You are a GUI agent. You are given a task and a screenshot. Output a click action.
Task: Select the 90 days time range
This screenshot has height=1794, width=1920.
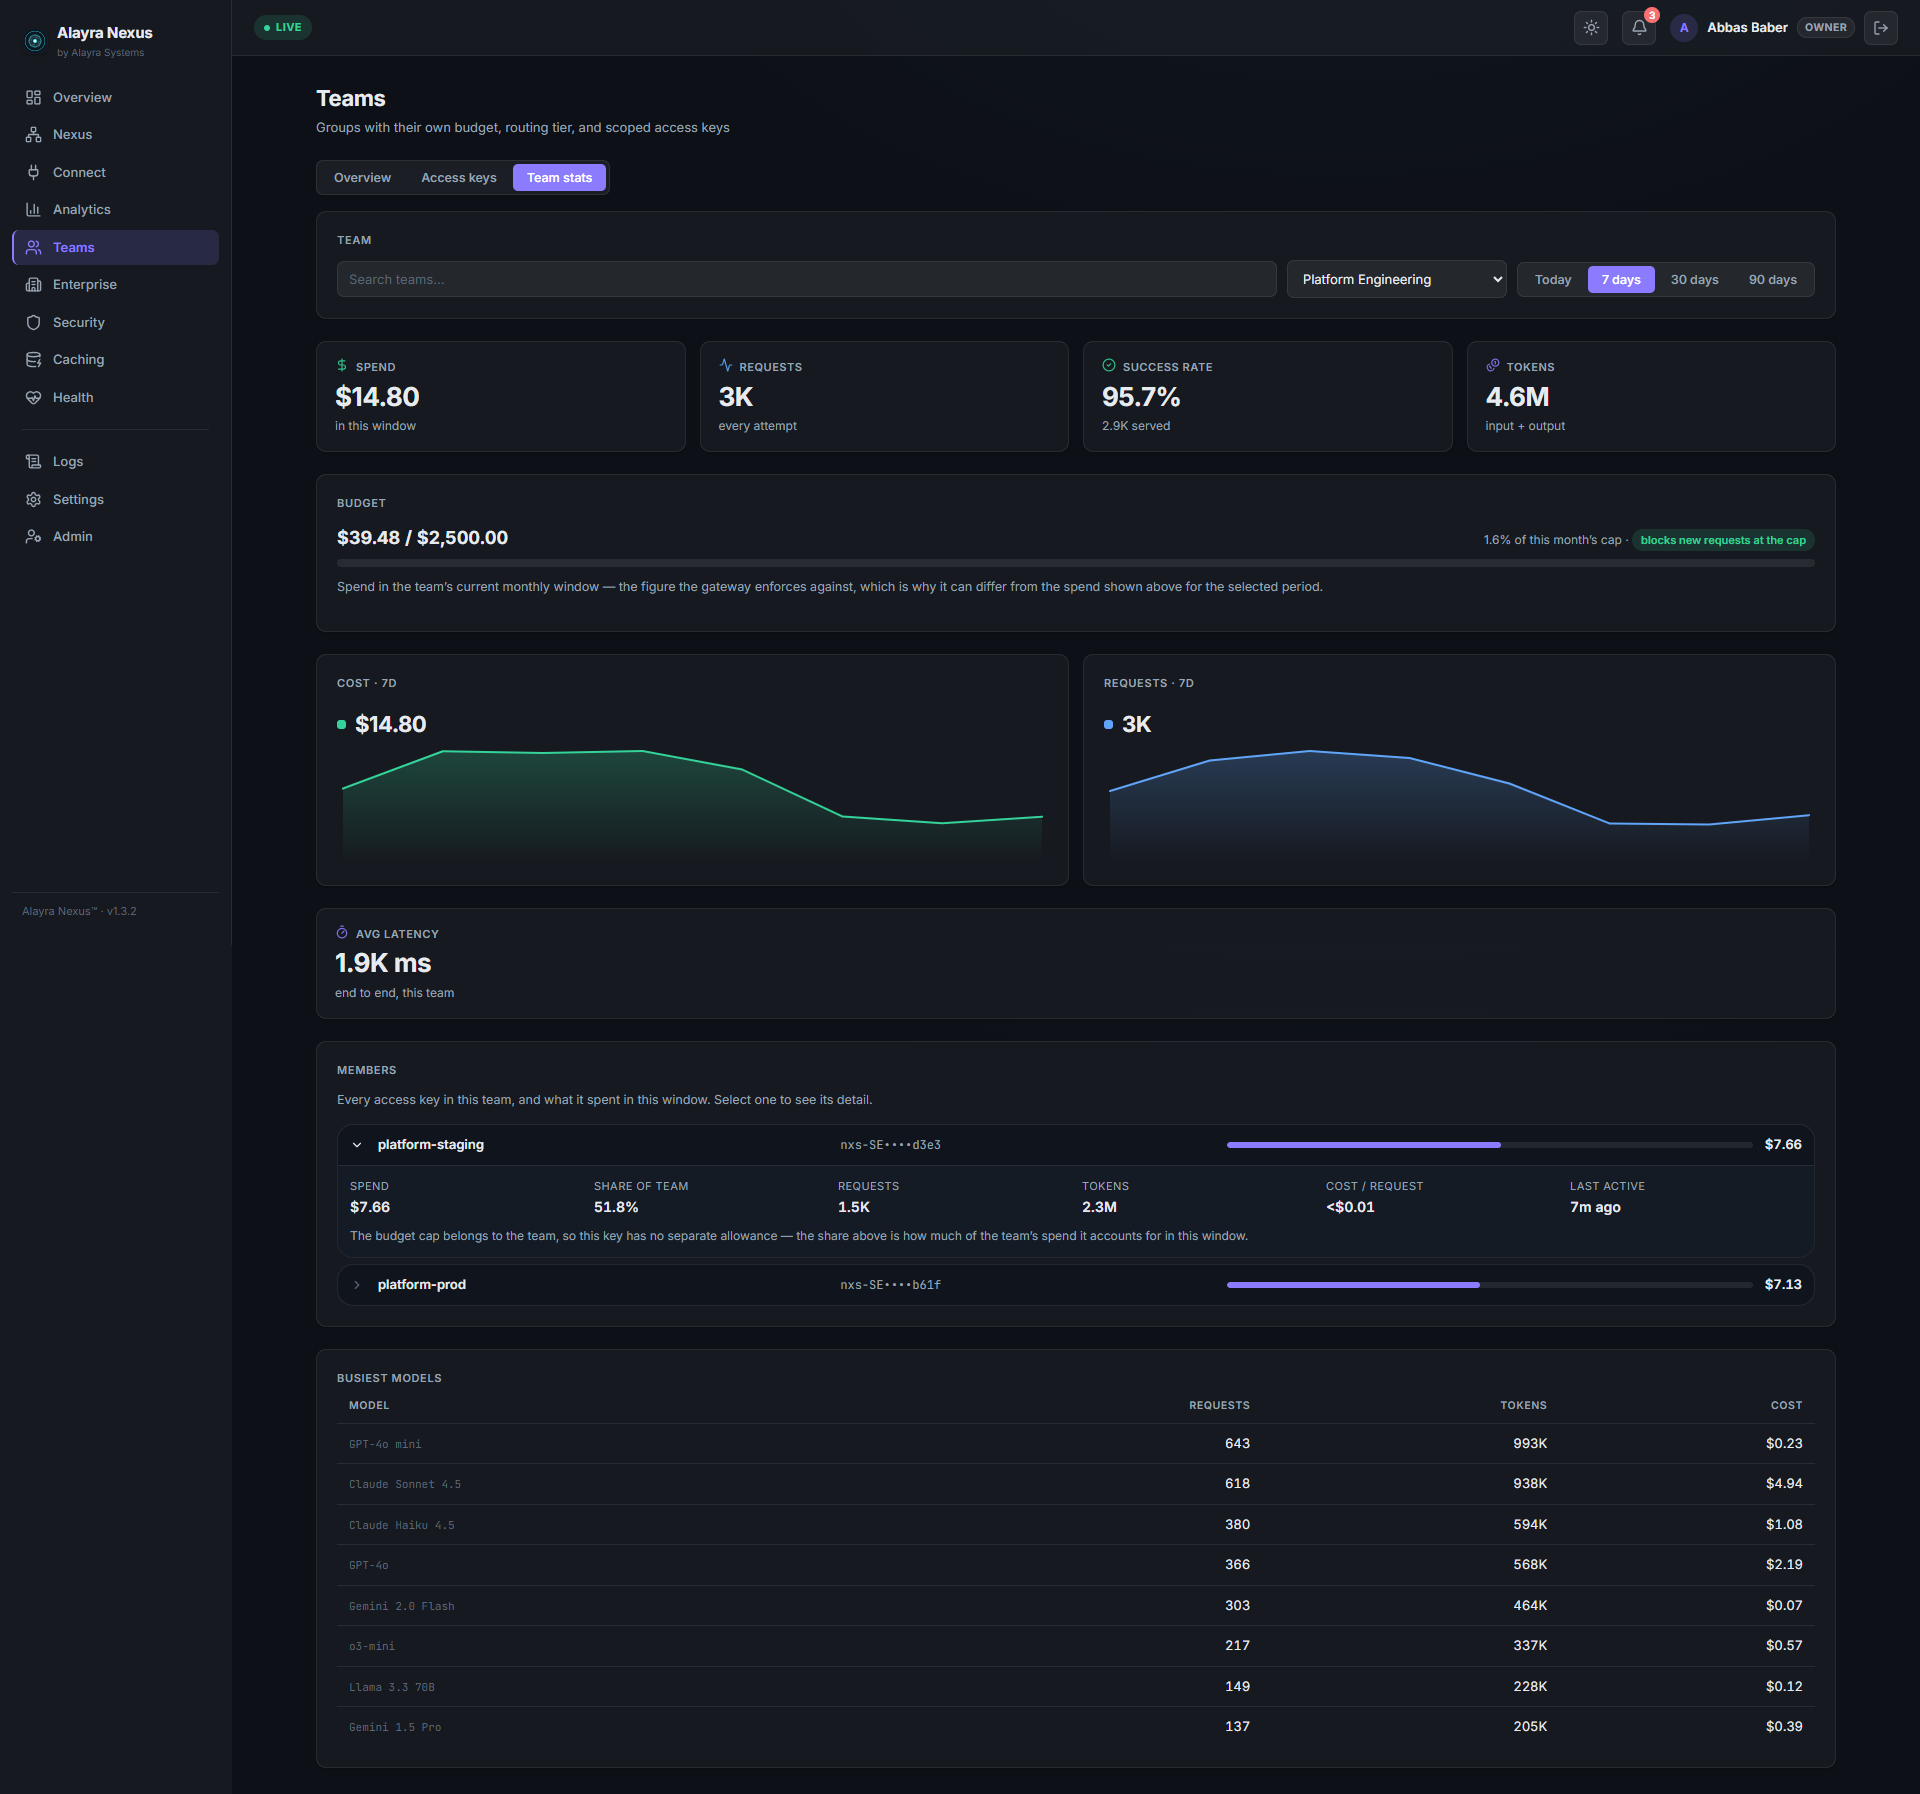tap(1773, 280)
